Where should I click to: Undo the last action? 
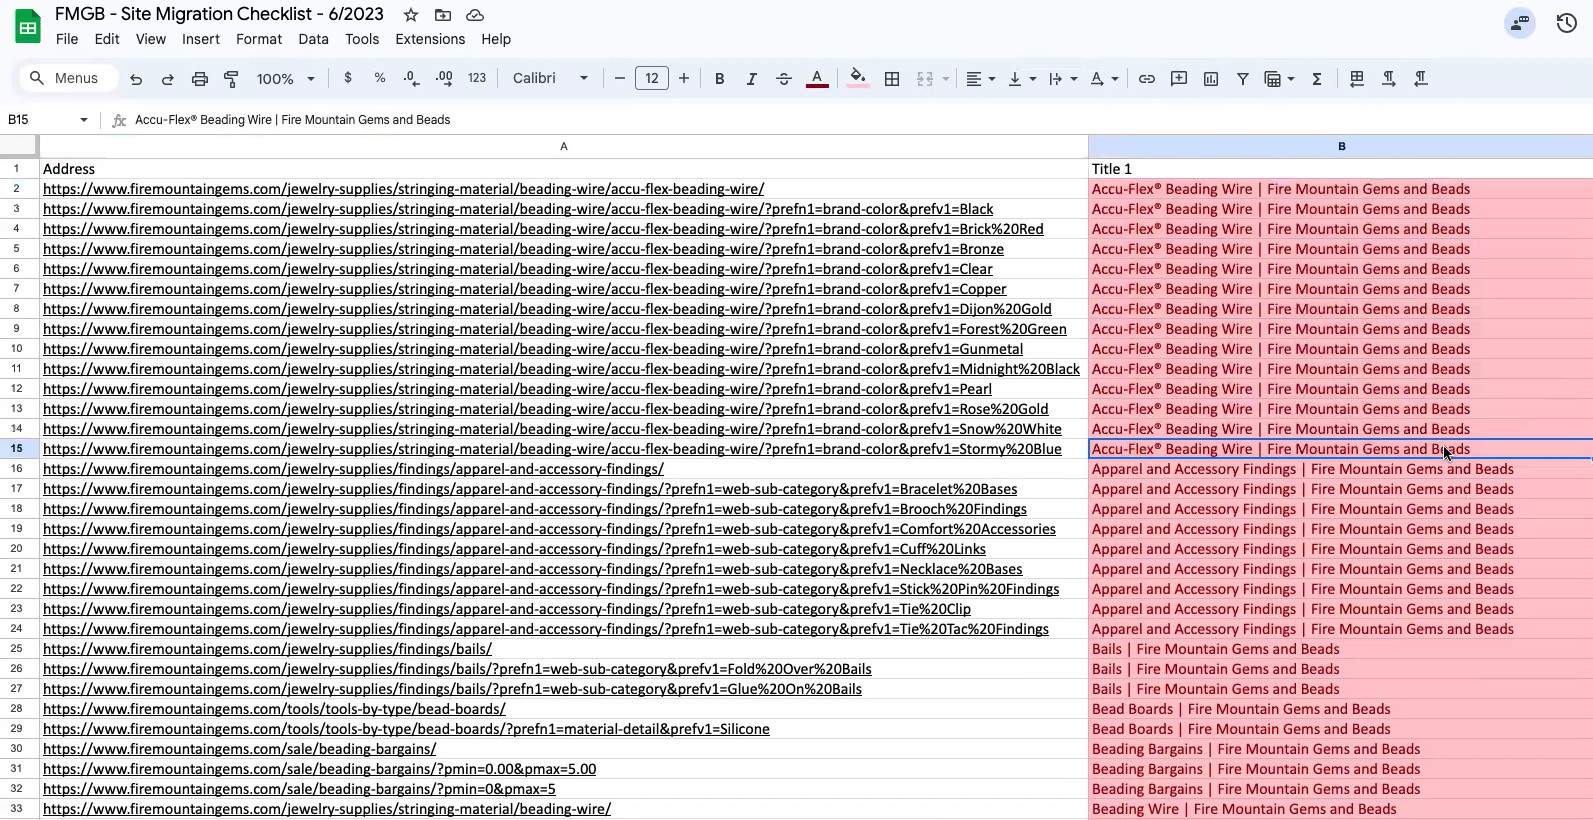(136, 79)
